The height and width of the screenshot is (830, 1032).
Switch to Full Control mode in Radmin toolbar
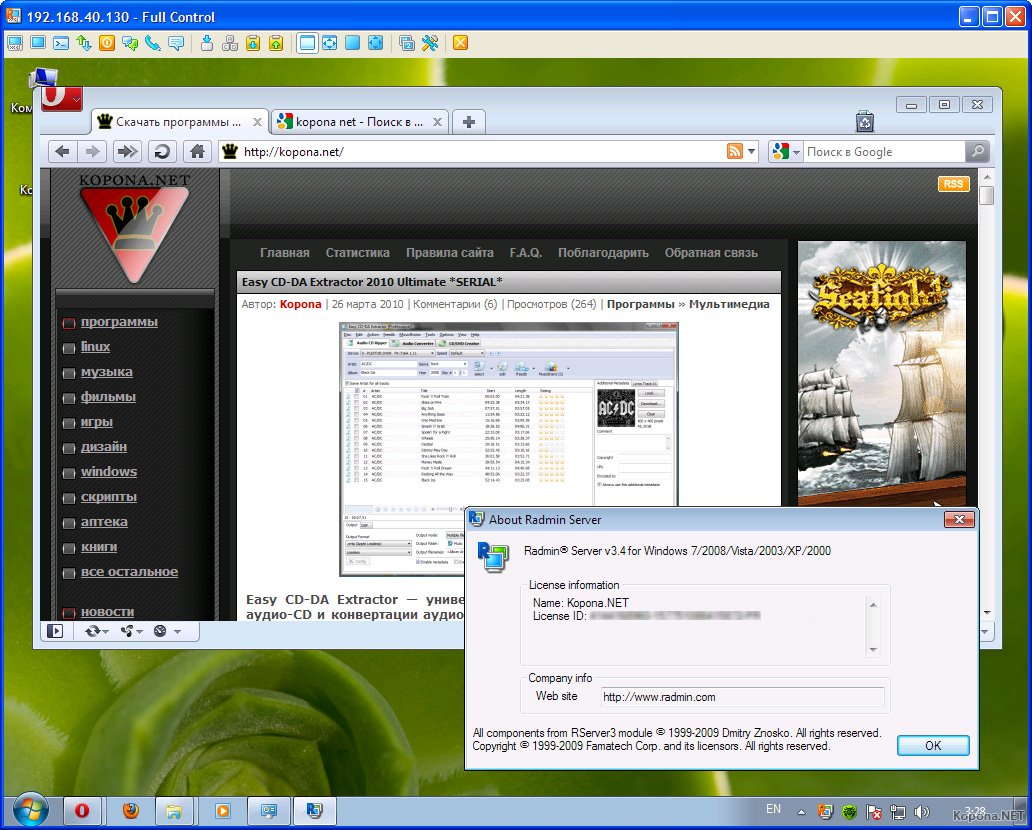[x=14, y=43]
